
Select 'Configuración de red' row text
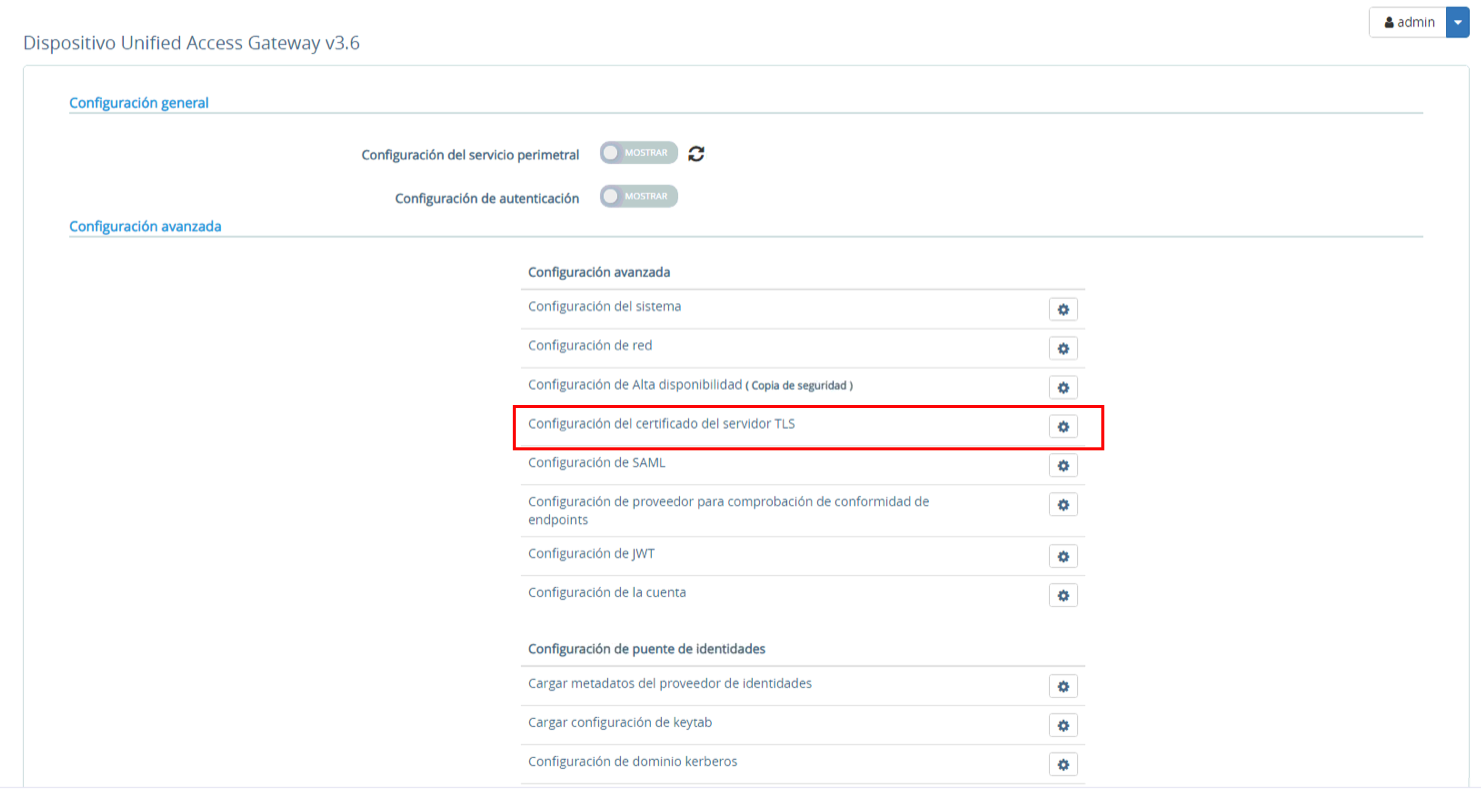click(590, 345)
